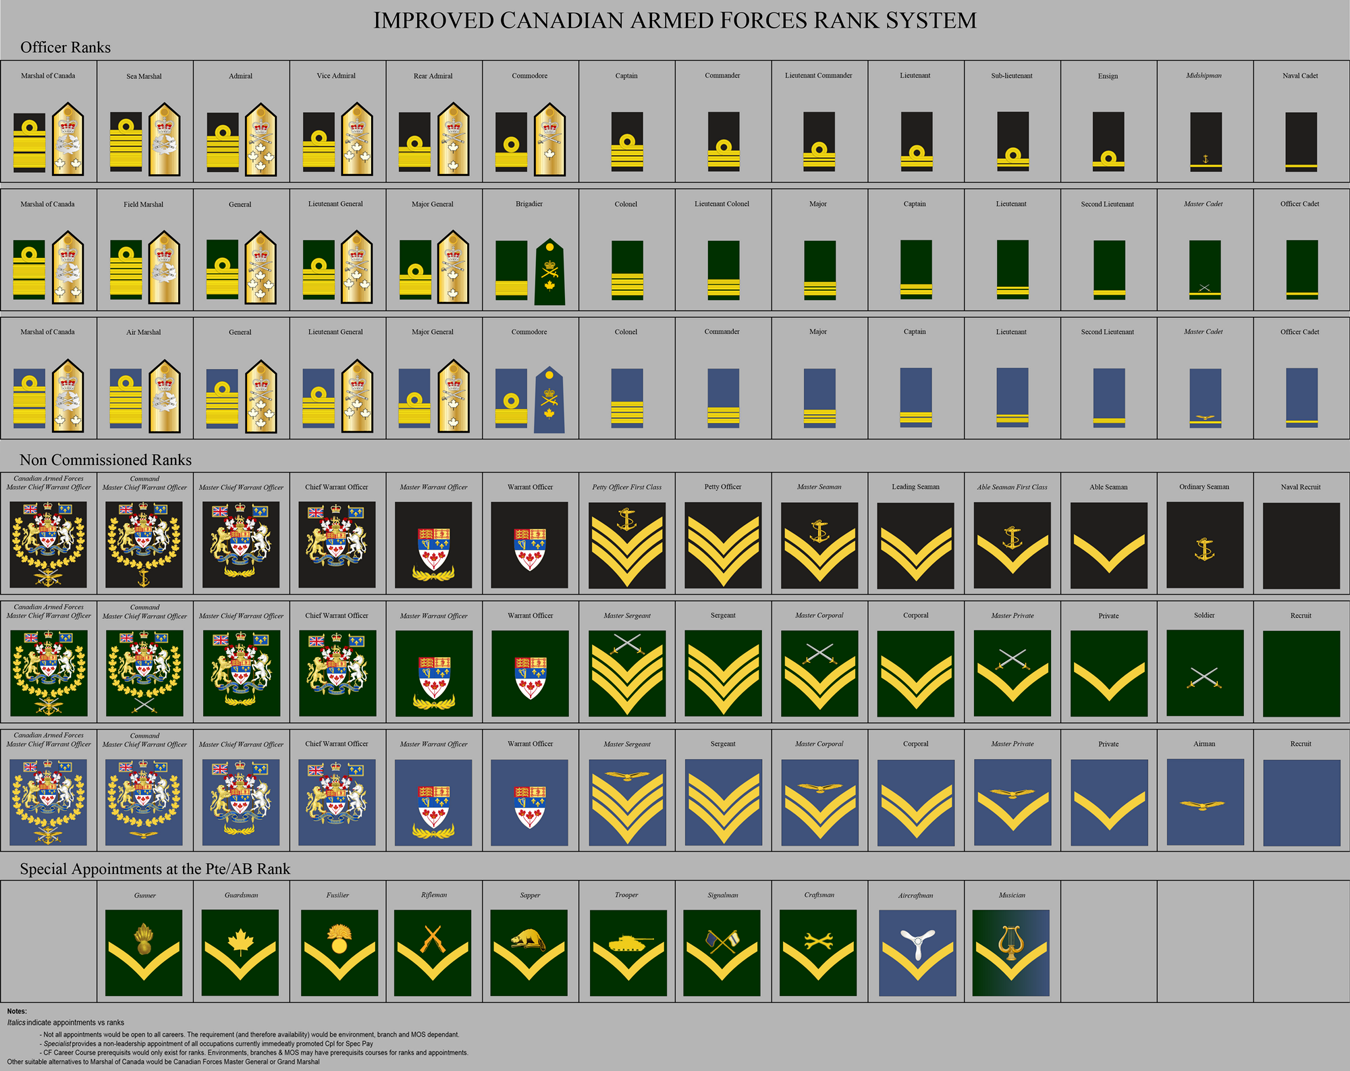The width and height of the screenshot is (1350, 1071).
Task: Select the 'Midshipman' label text
Action: tap(1204, 76)
